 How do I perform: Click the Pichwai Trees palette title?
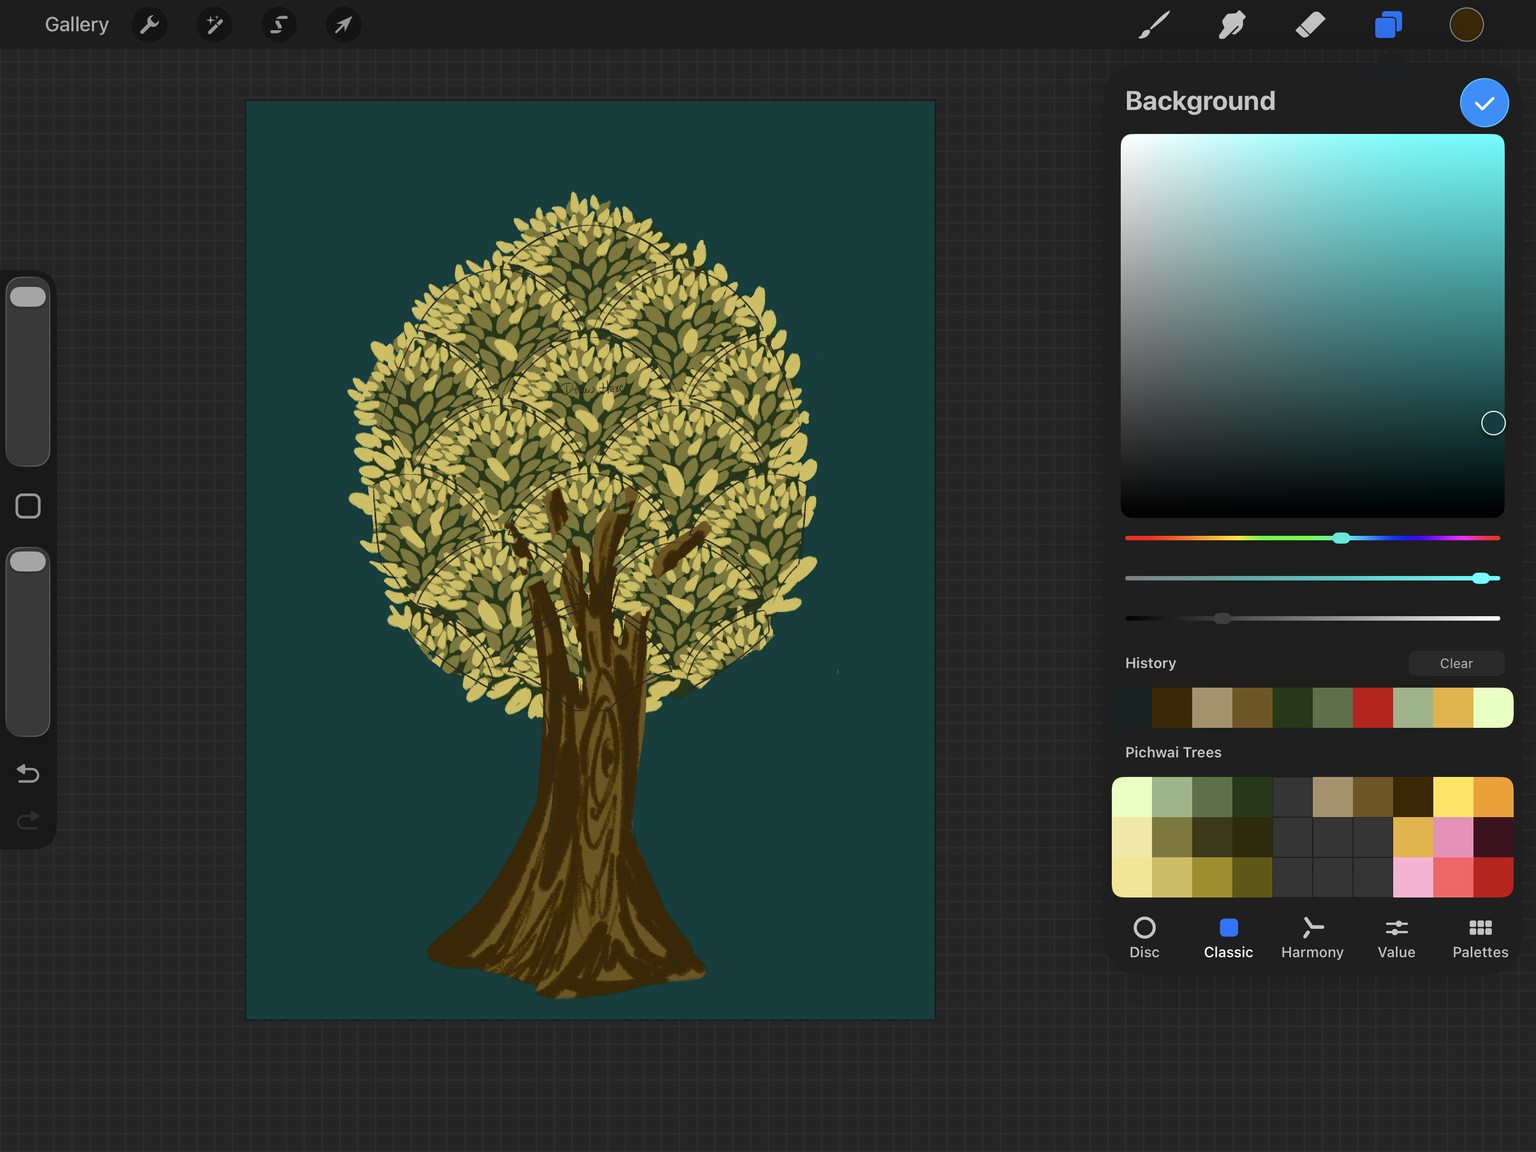point(1173,752)
